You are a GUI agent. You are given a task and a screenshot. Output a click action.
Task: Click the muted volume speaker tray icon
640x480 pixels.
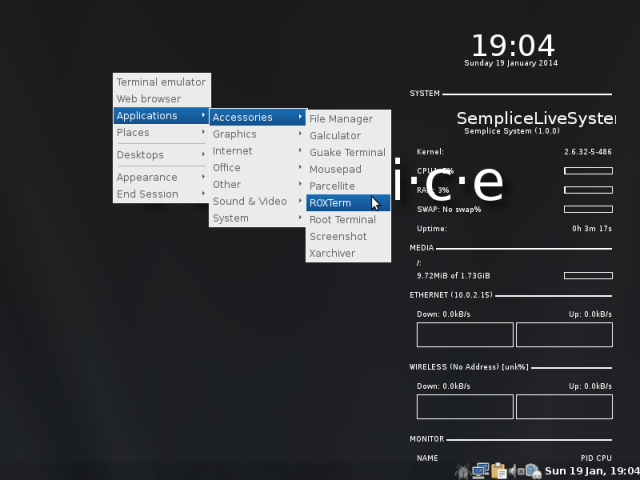(x=516, y=471)
